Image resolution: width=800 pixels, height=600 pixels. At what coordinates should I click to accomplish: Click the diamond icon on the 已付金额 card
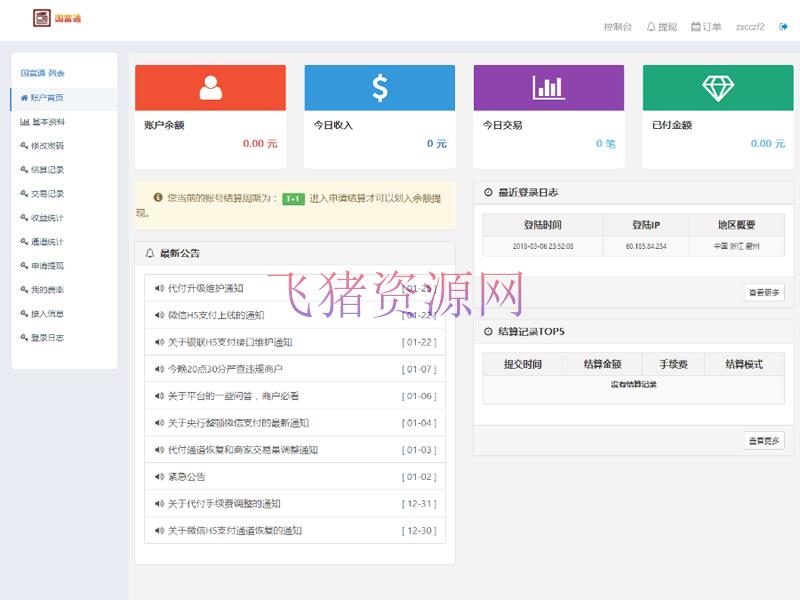[718, 88]
